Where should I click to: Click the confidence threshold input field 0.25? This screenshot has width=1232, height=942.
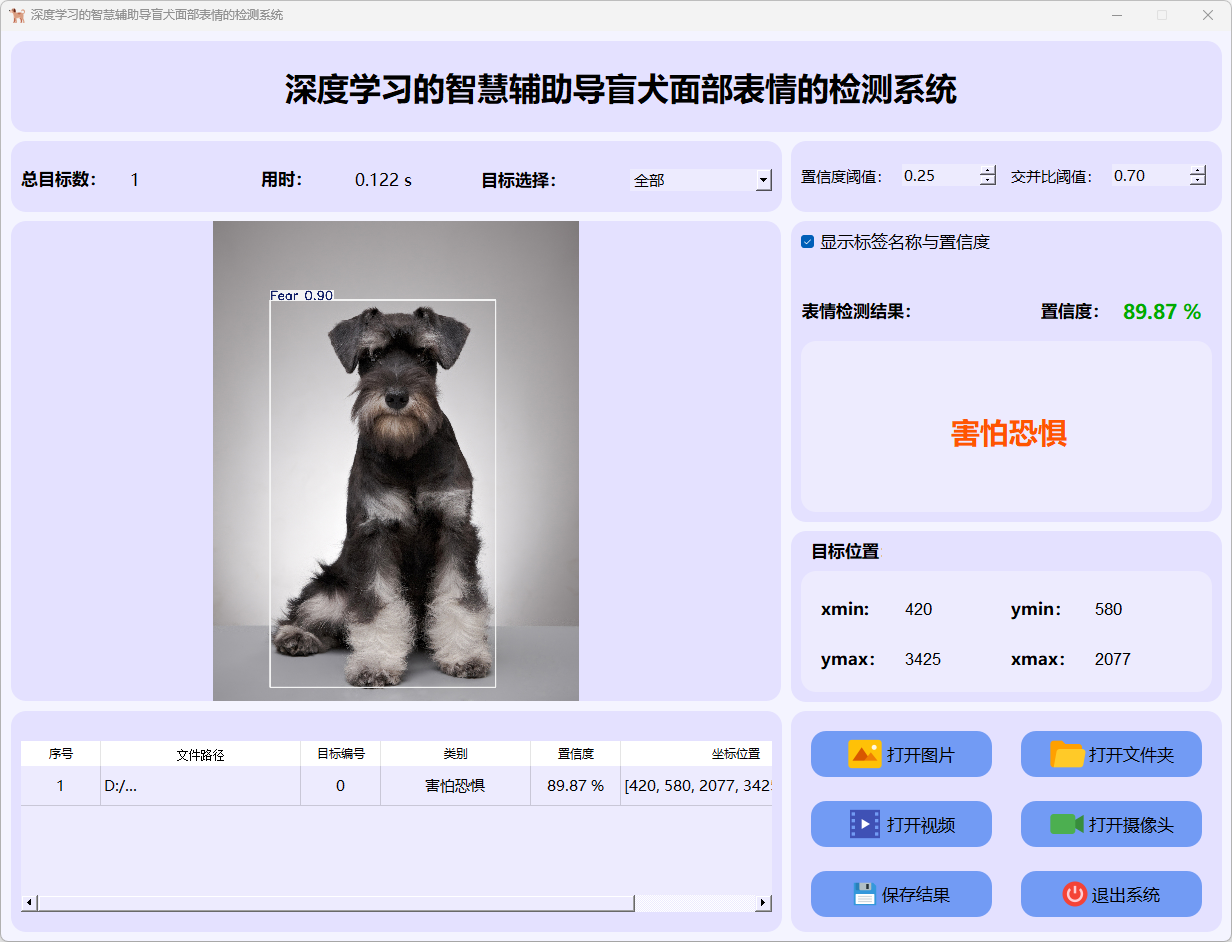[x=938, y=176]
